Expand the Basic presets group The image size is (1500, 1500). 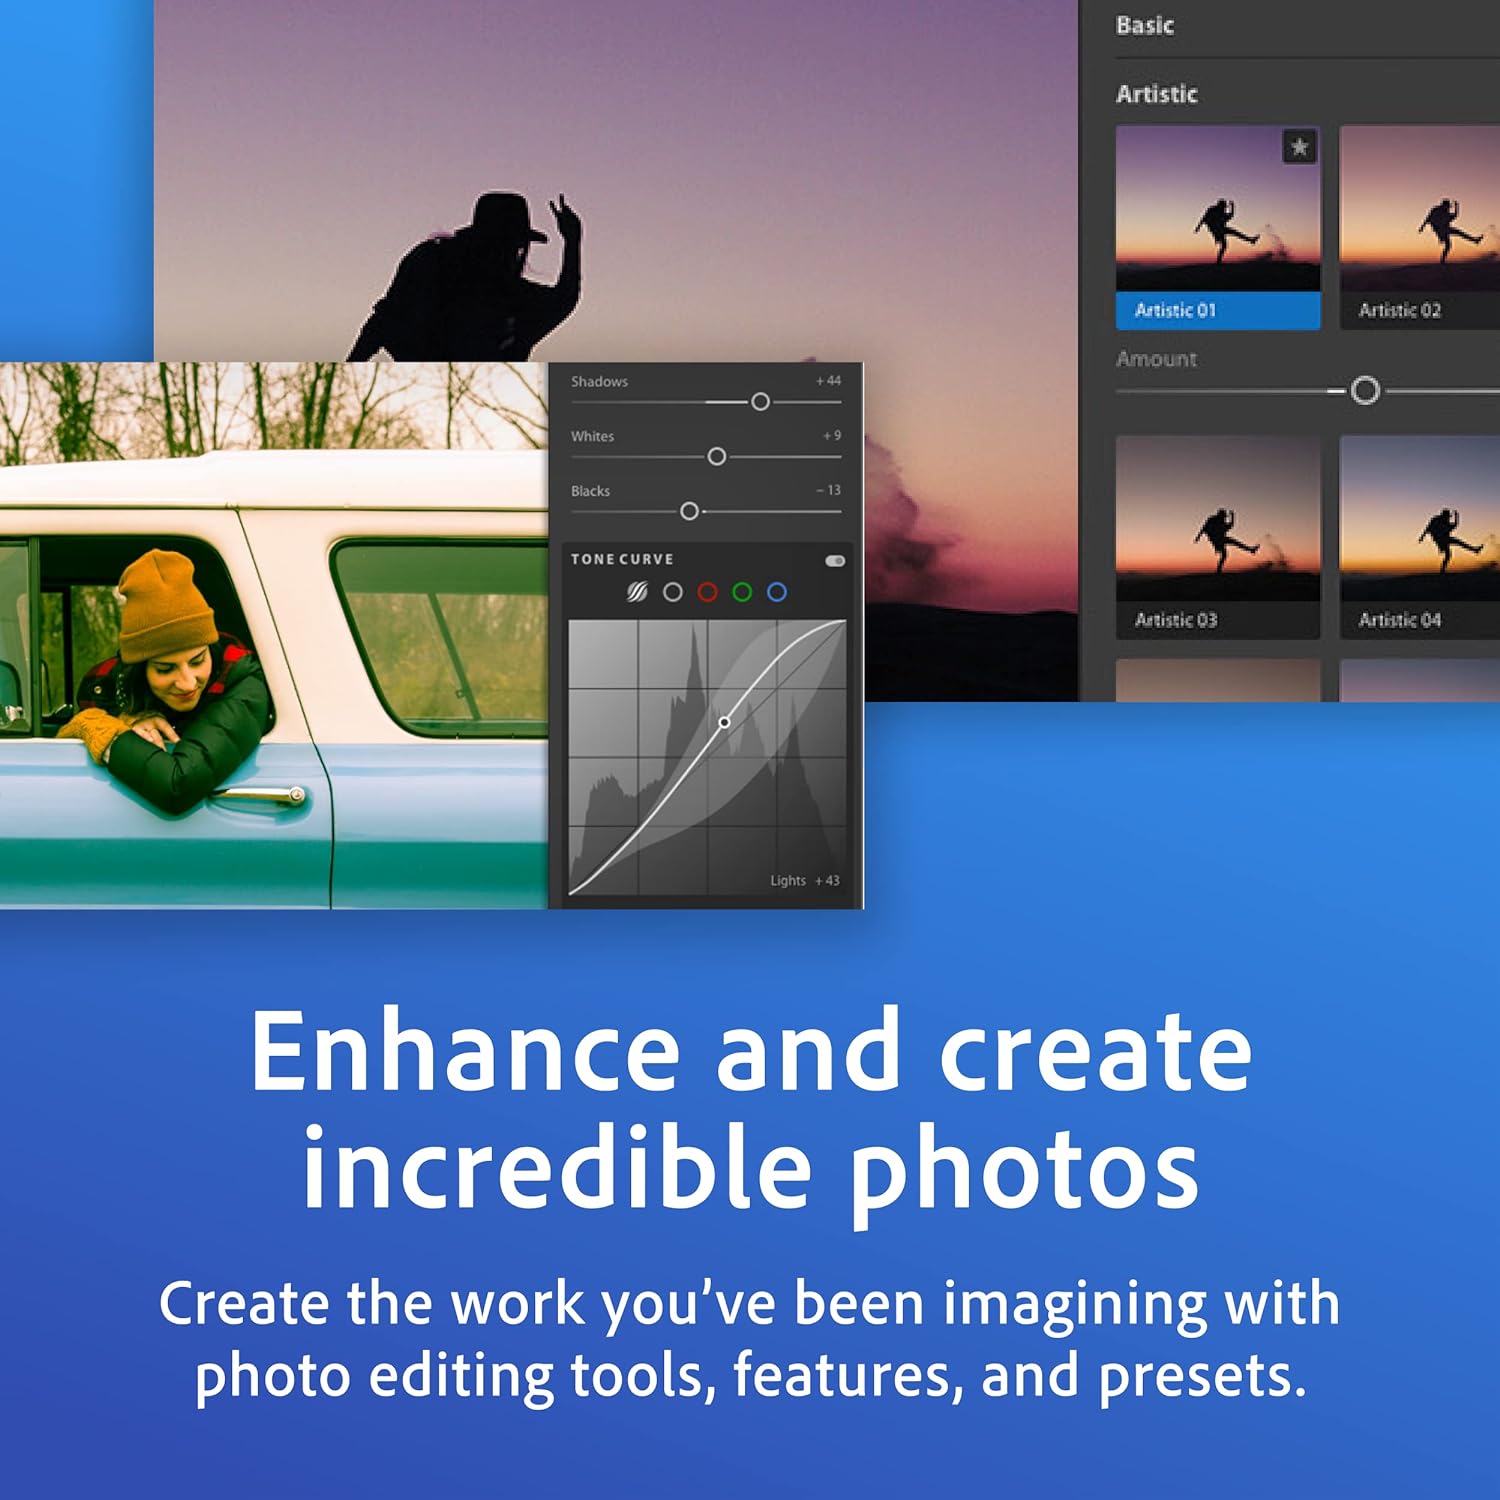coord(1145,25)
